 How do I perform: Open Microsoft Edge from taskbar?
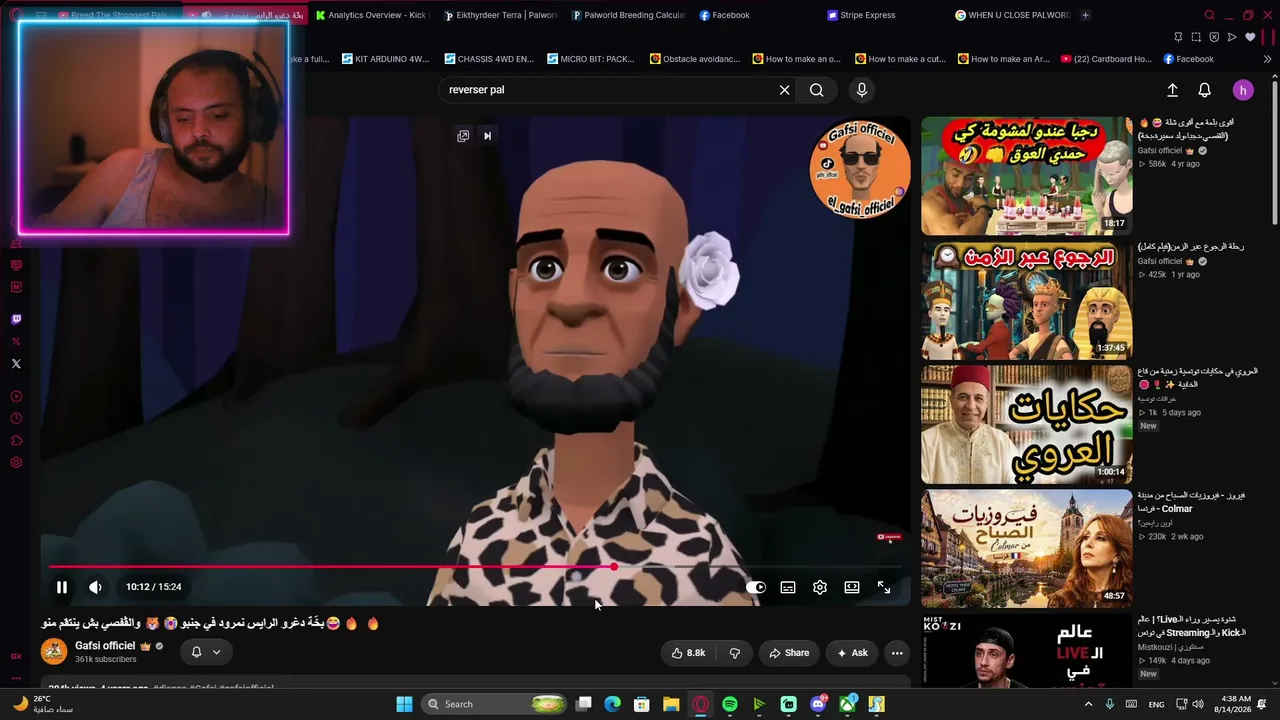click(x=613, y=704)
